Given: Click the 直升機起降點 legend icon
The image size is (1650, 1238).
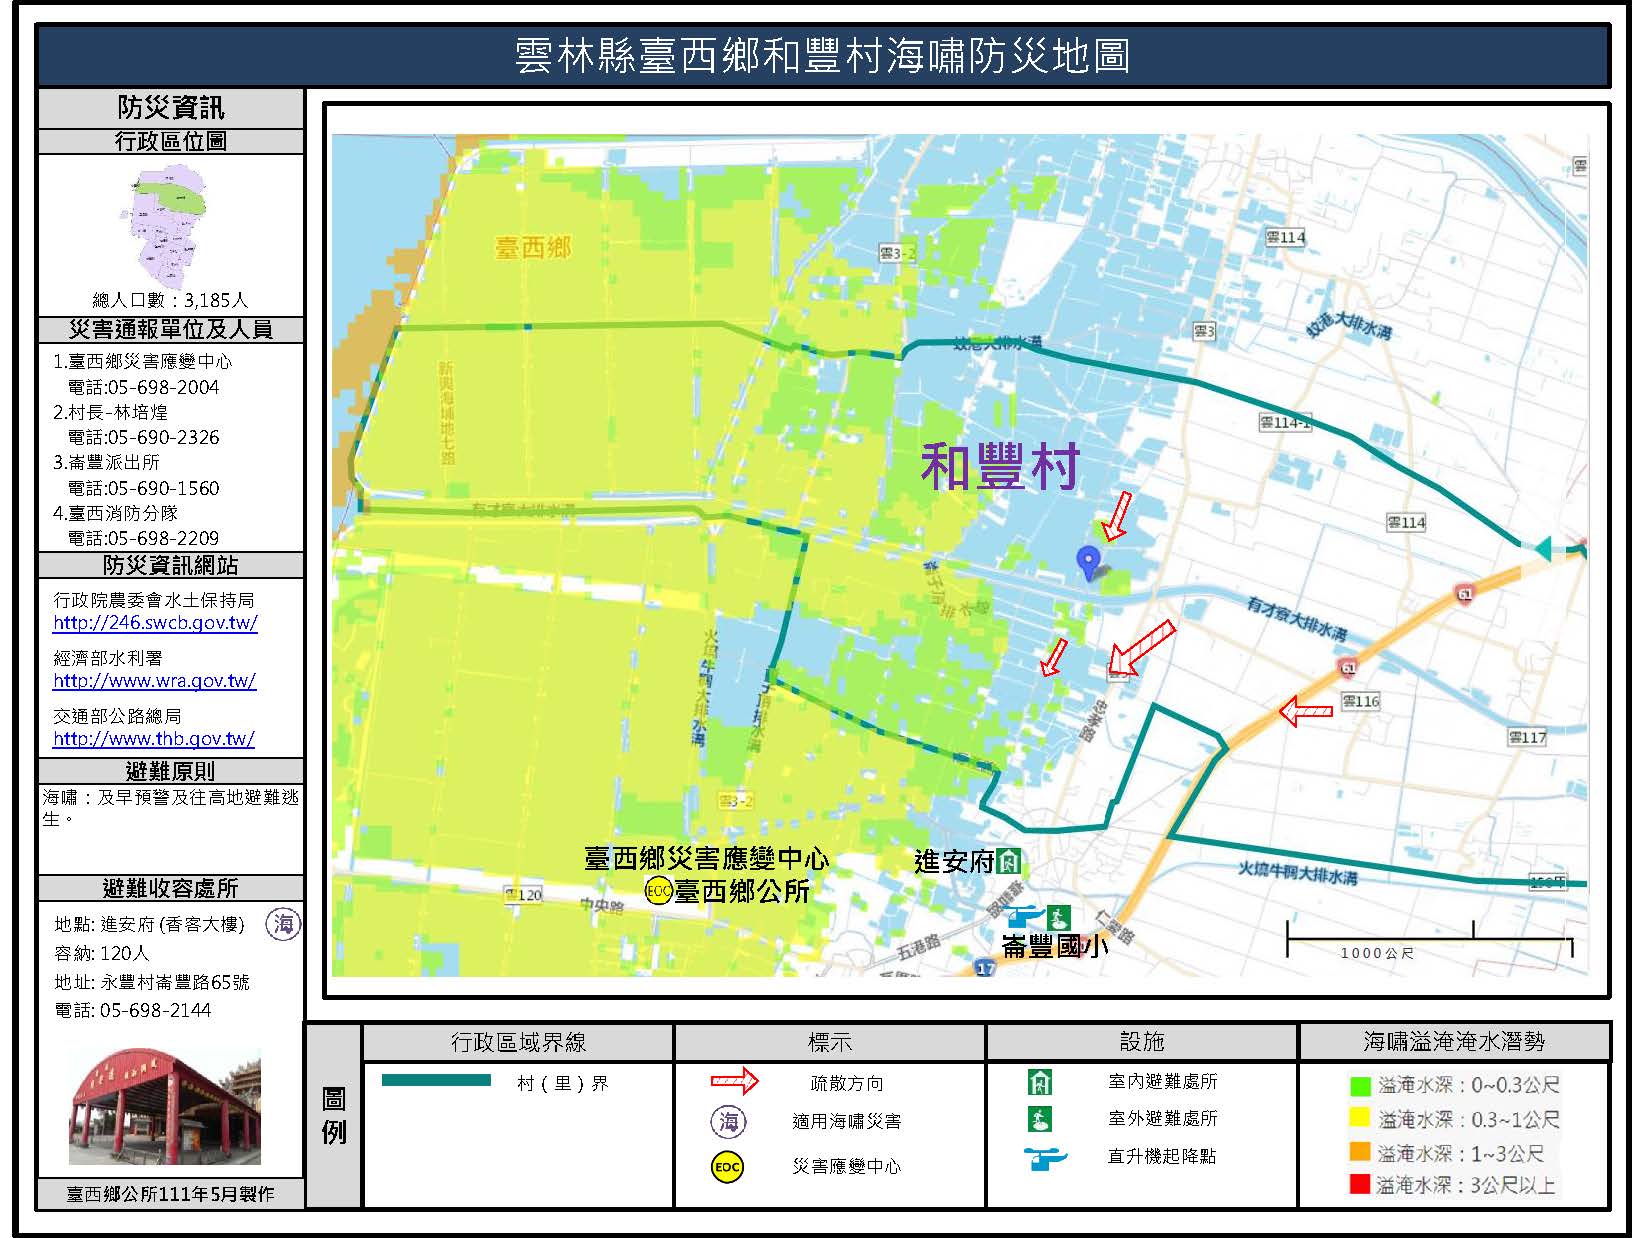Looking at the screenshot, I should (1045, 1158).
